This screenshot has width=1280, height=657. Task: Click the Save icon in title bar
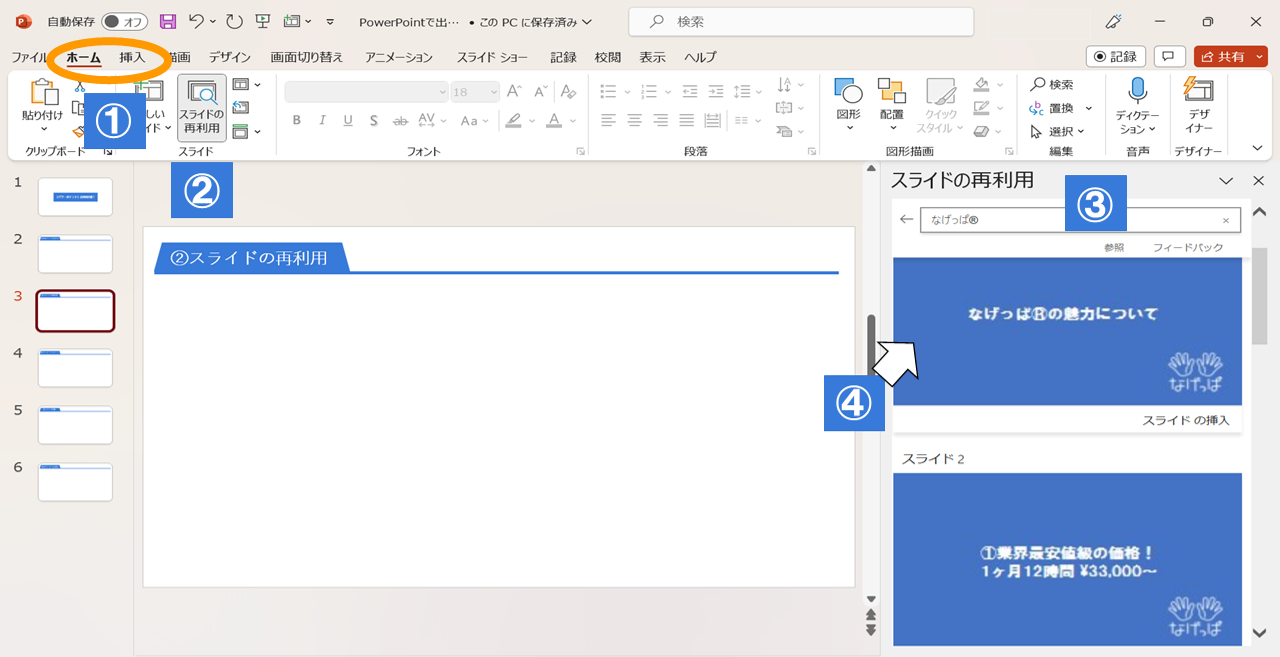167,21
